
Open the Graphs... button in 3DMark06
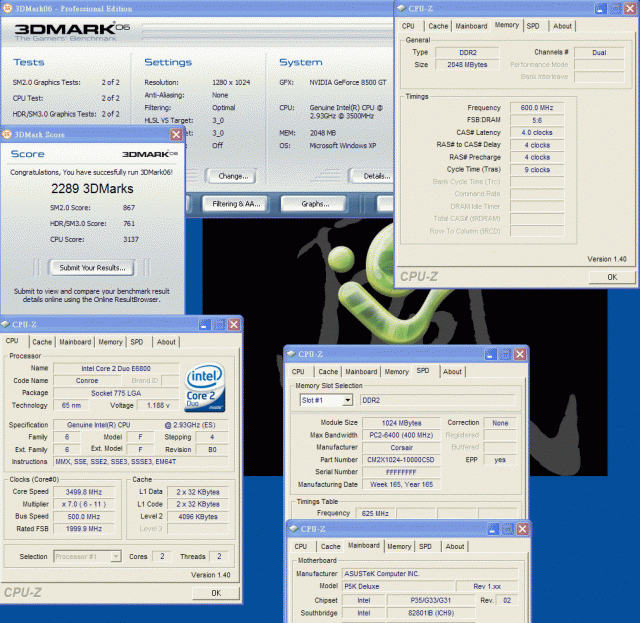tap(315, 204)
